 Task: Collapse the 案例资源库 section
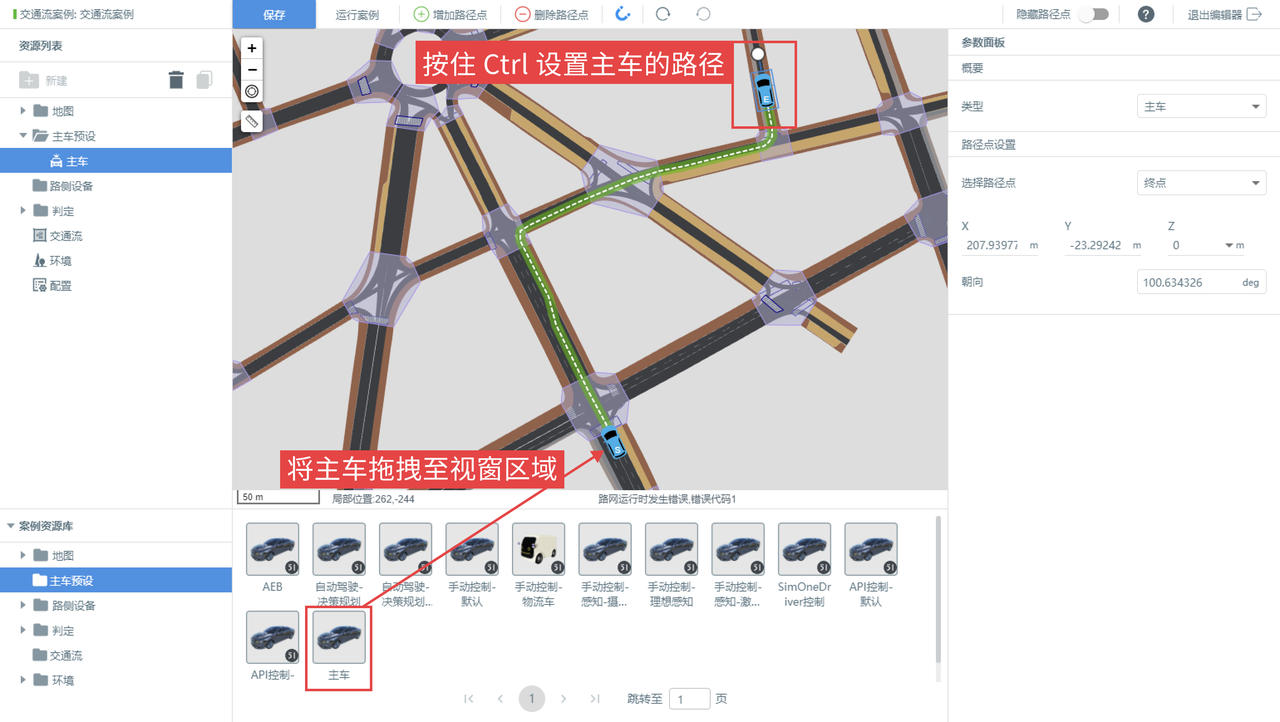pos(11,526)
